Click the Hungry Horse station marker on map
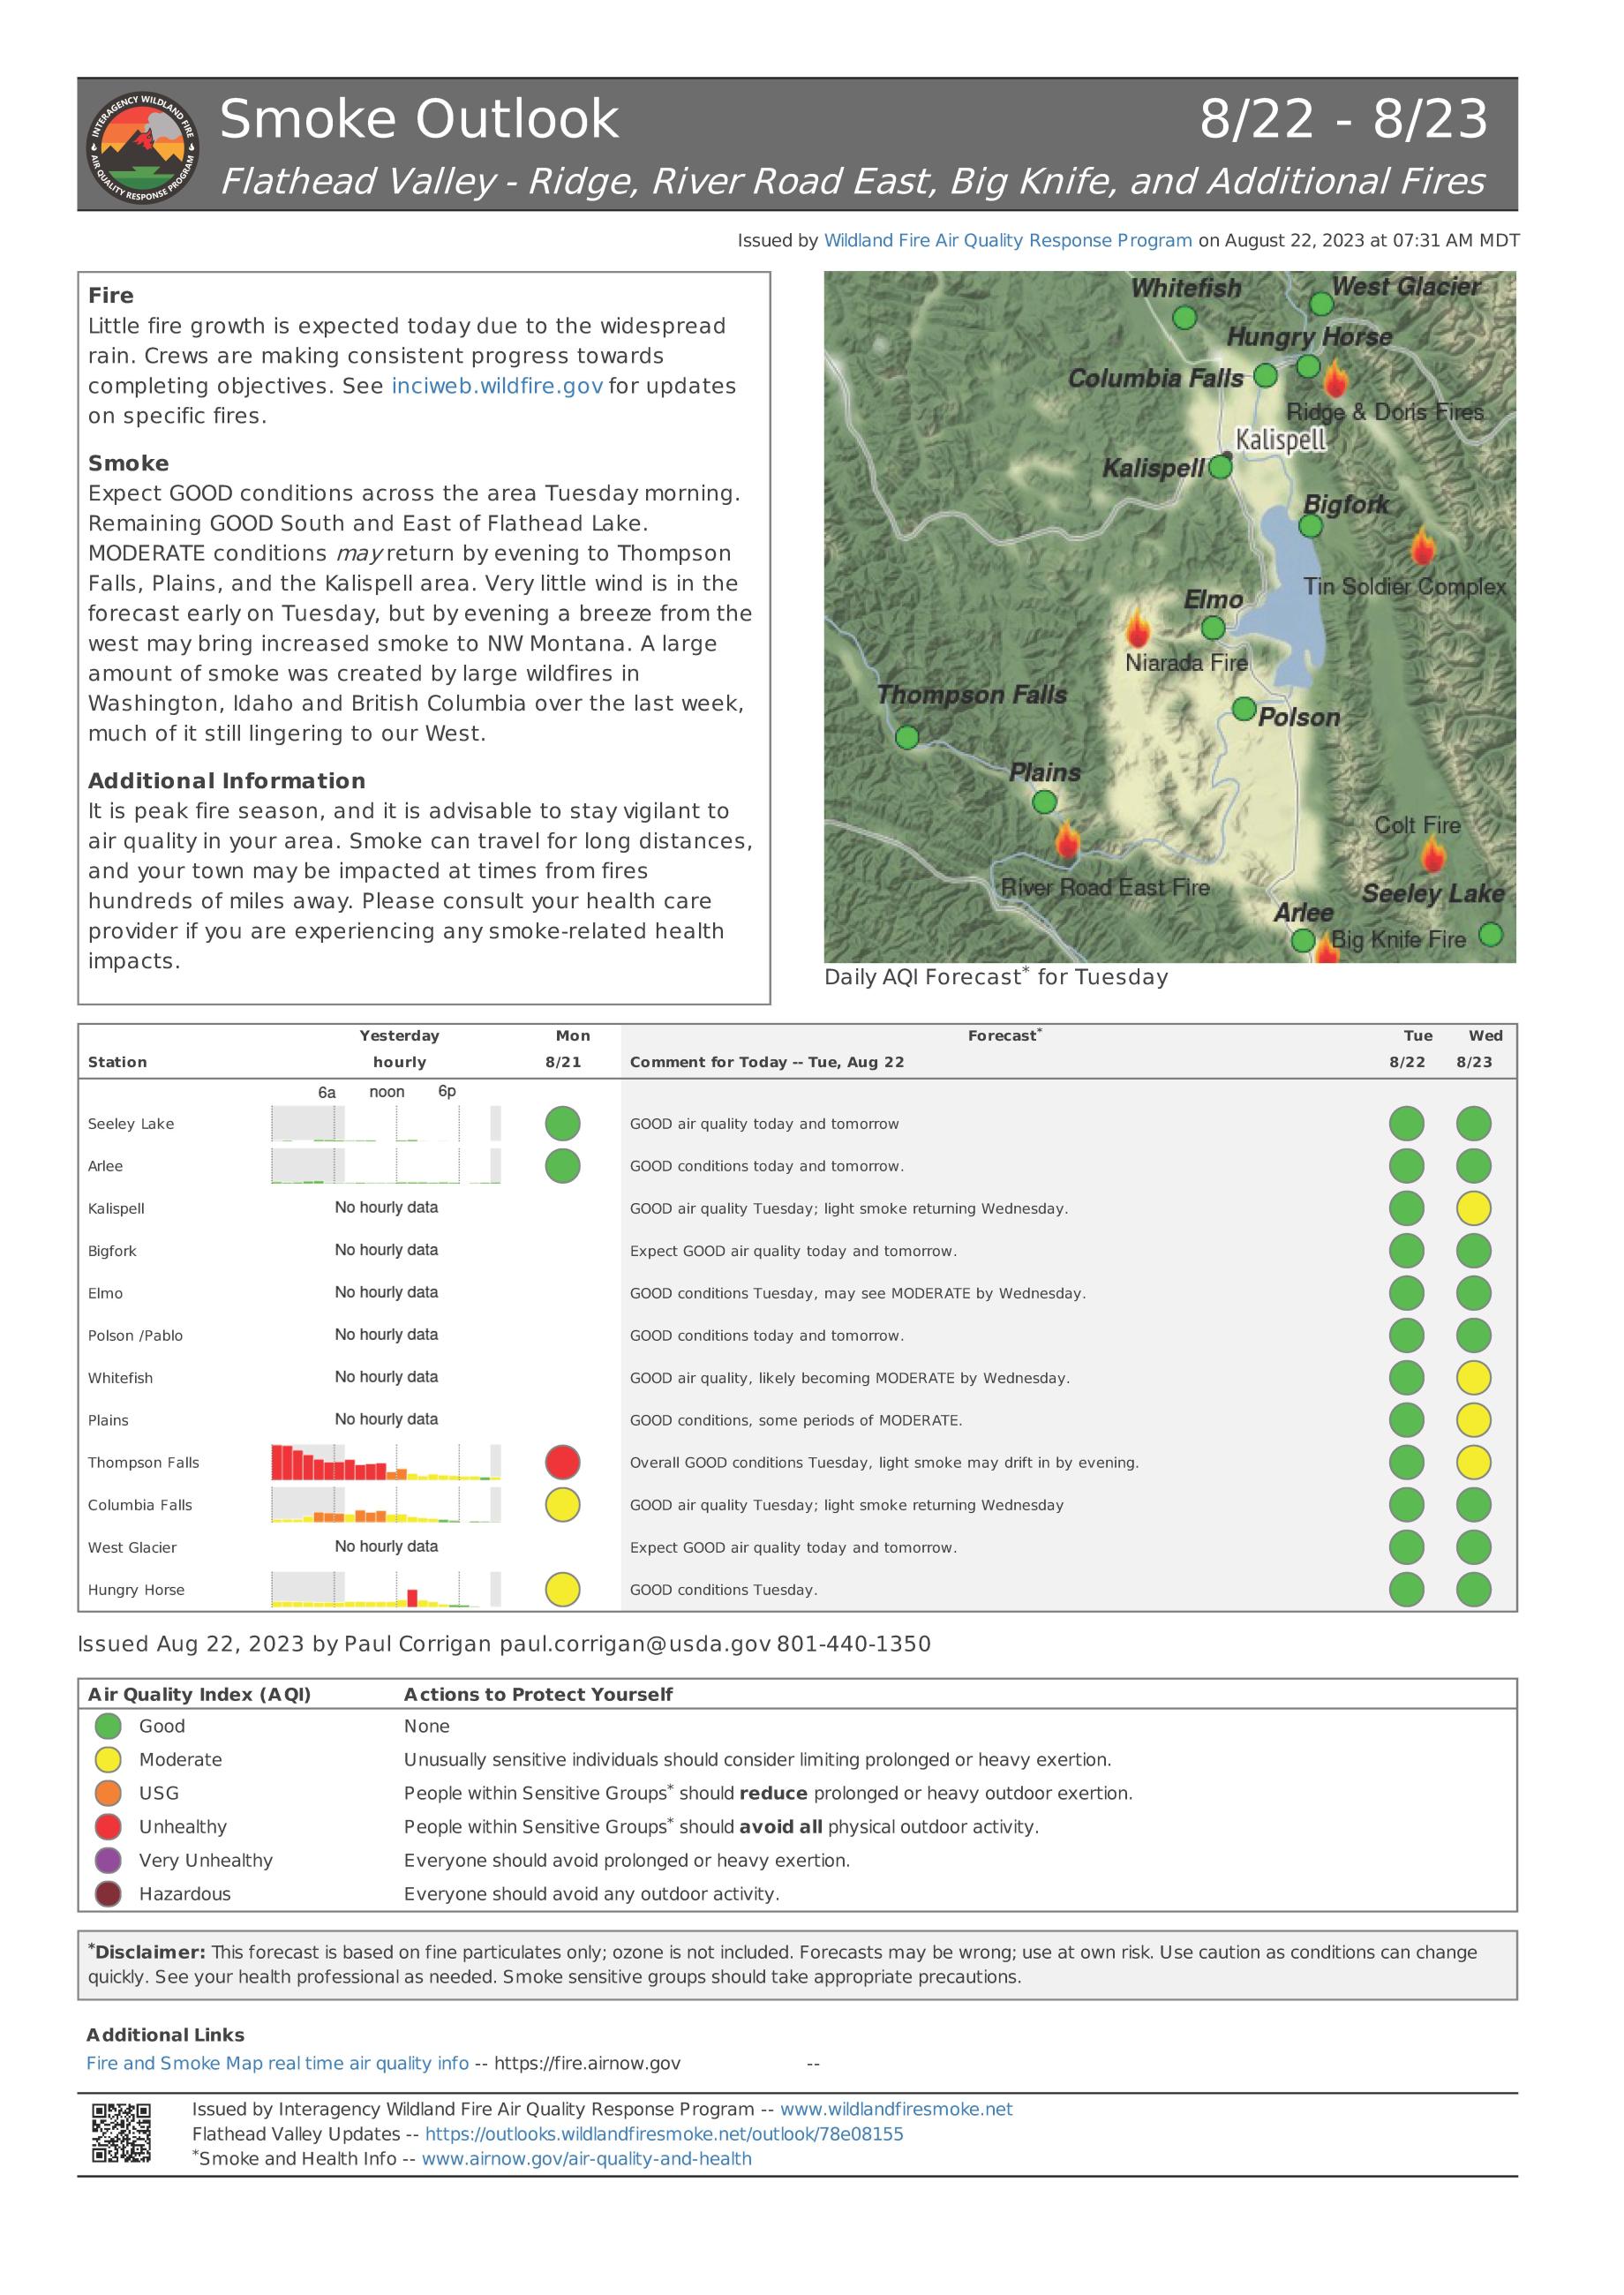The image size is (1624, 2295). coord(1308,367)
